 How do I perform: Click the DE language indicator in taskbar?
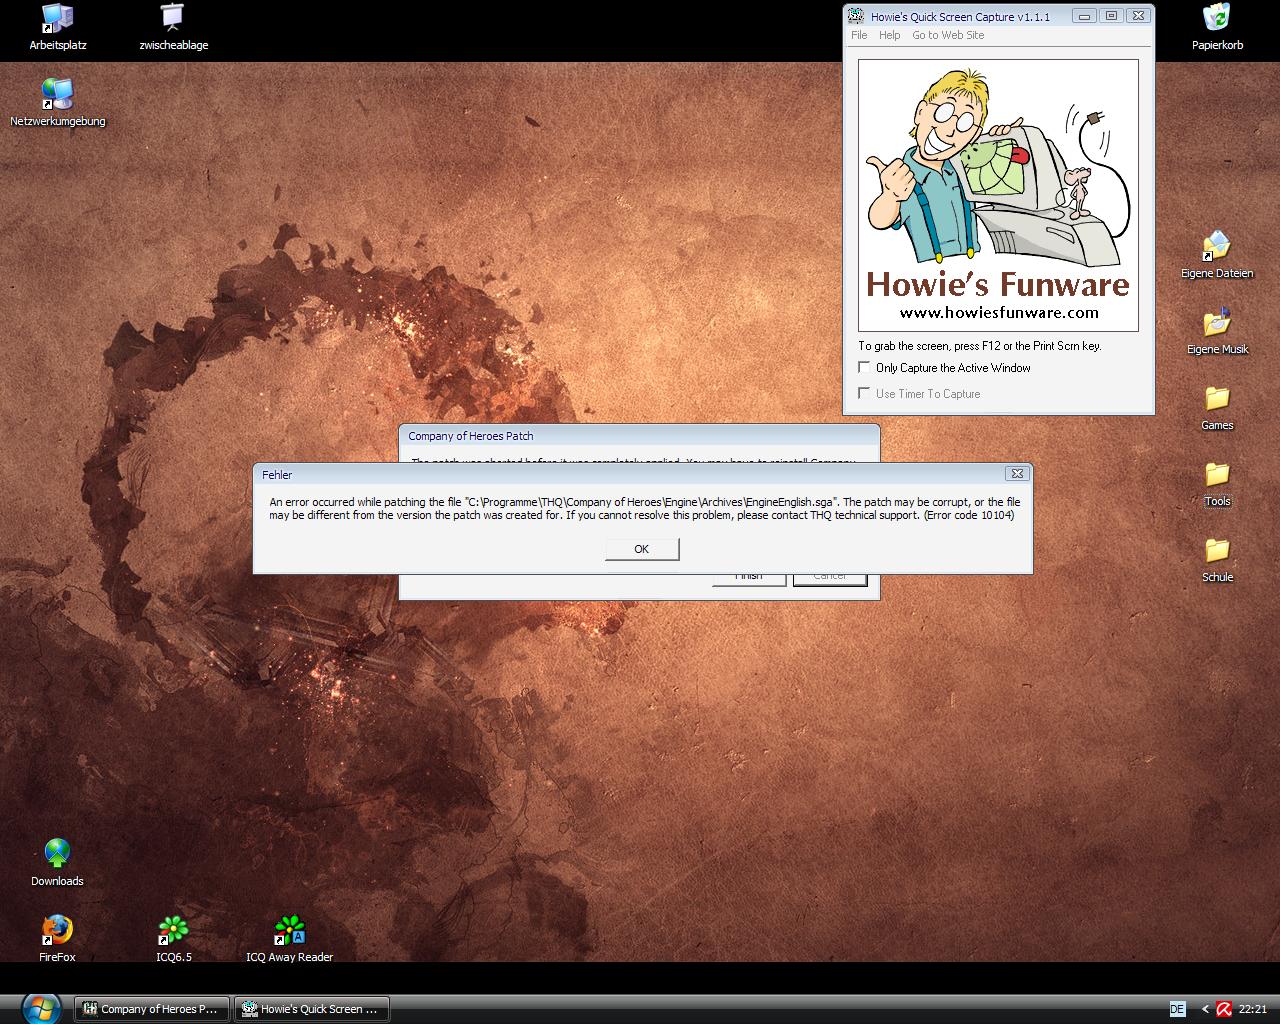coord(1177,1009)
